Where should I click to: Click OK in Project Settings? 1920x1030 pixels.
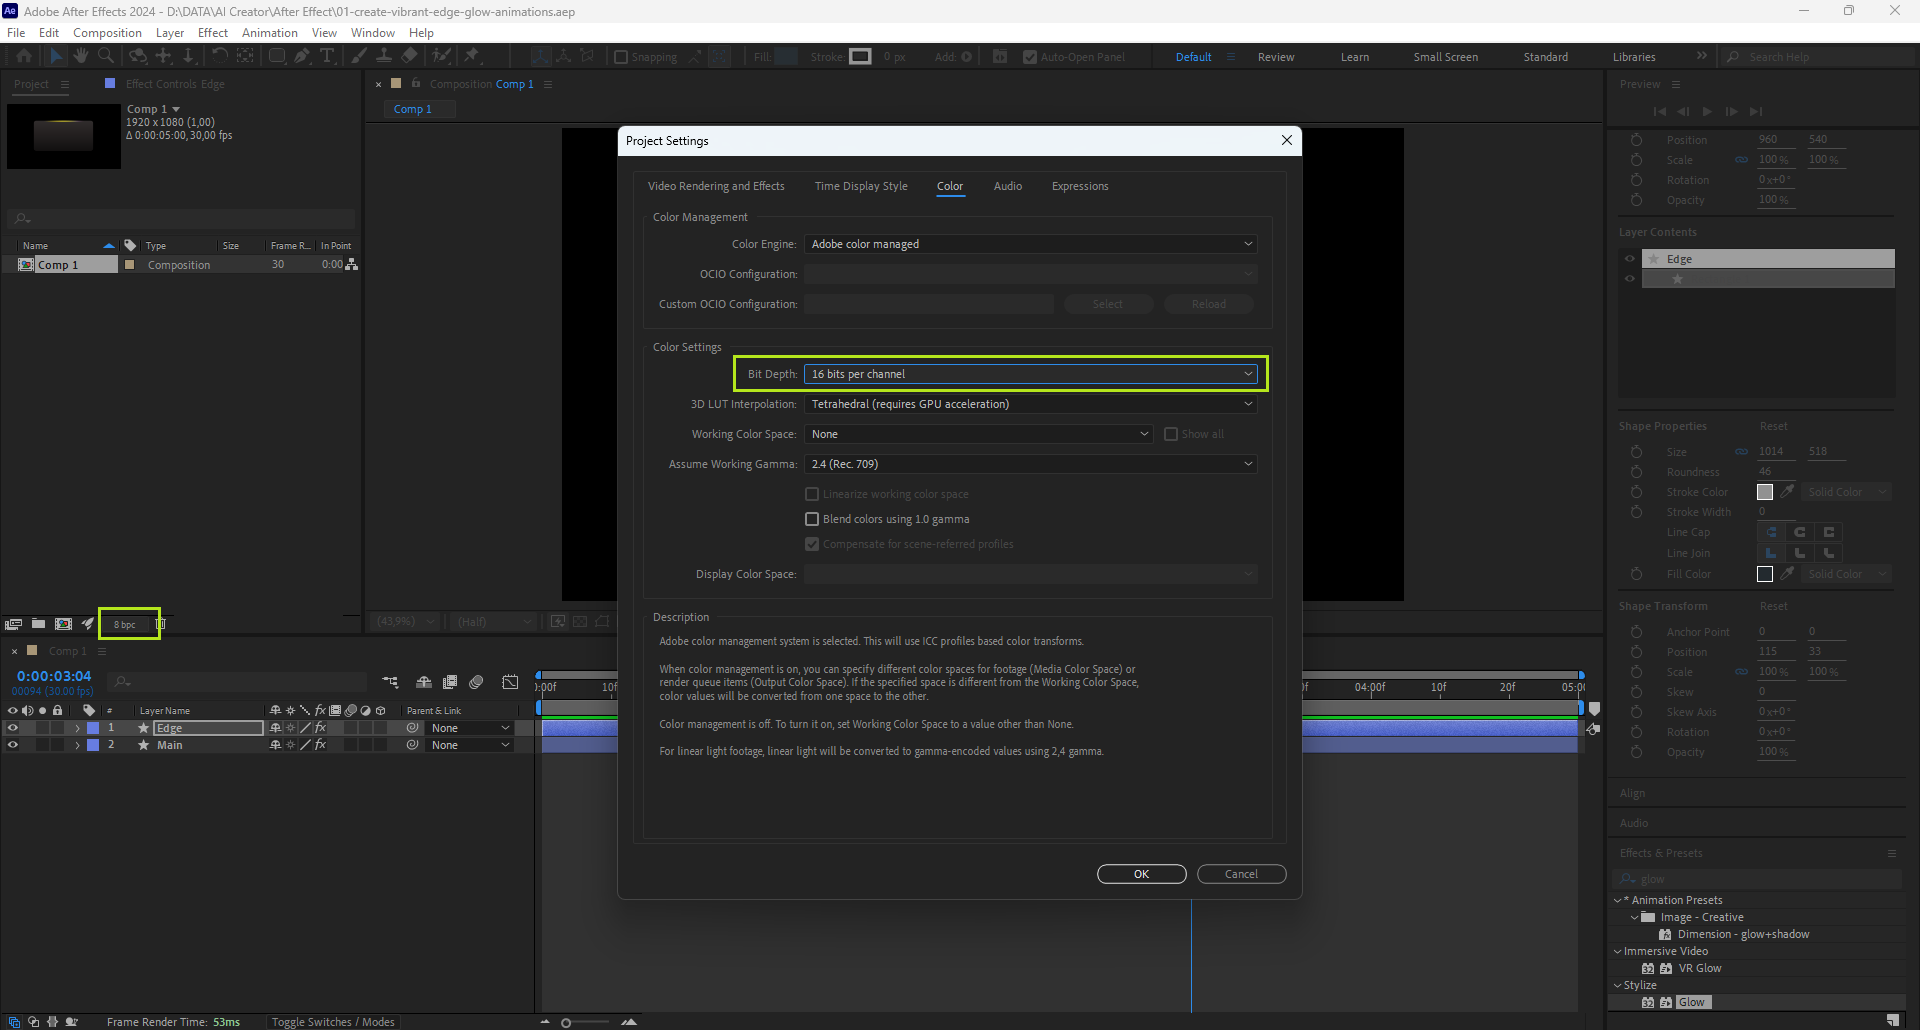click(1141, 874)
